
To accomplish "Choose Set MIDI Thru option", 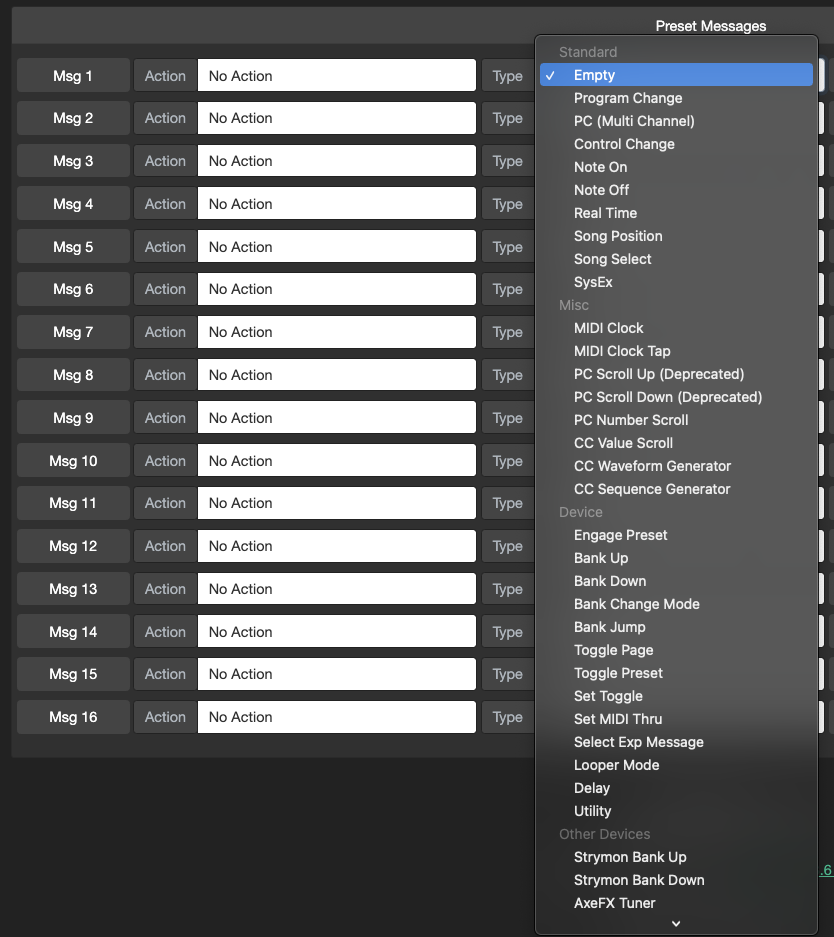I will pos(618,719).
